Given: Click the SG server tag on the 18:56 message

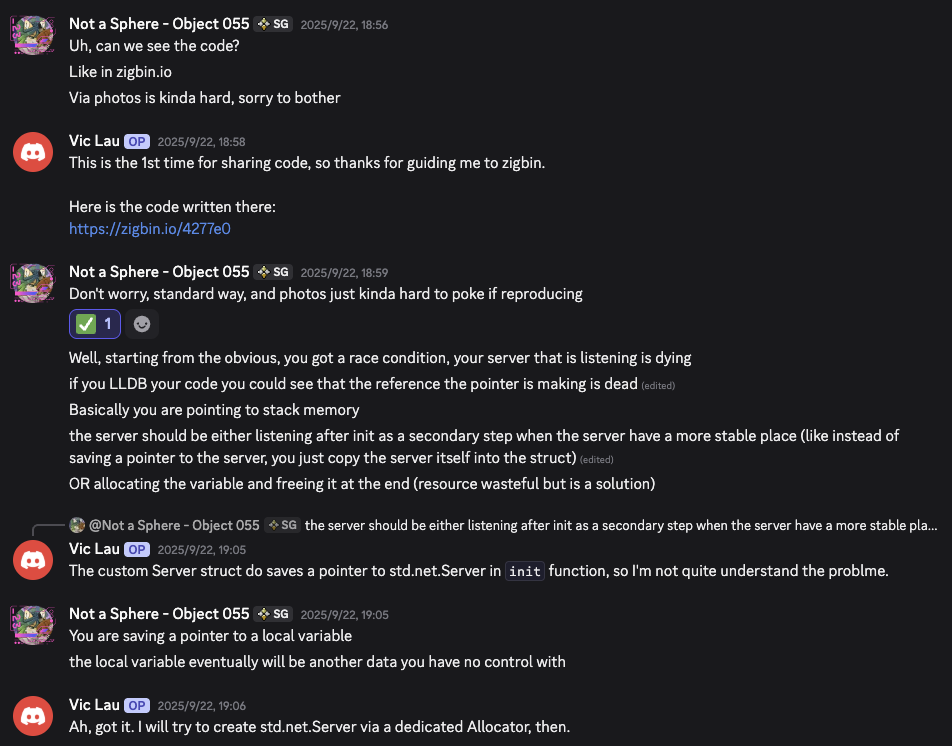Looking at the screenshot, I should point(273,23).
